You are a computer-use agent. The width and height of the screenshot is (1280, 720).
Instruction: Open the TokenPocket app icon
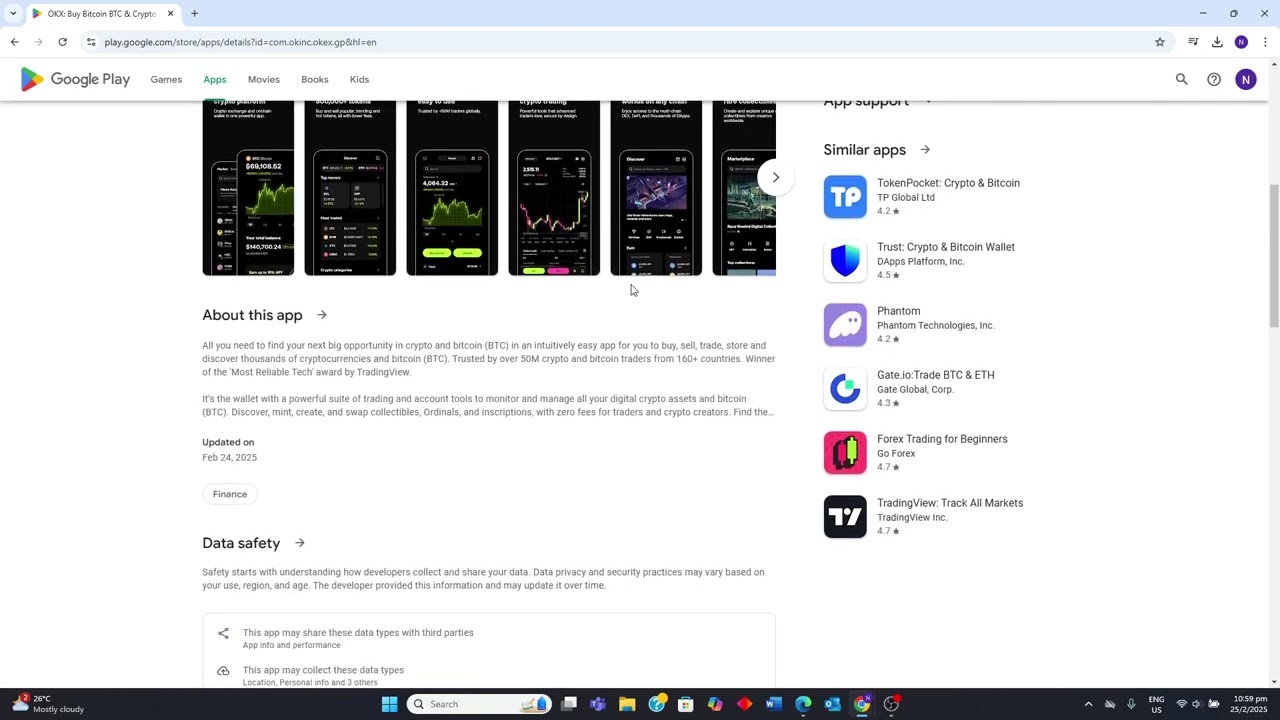point(845,197)
